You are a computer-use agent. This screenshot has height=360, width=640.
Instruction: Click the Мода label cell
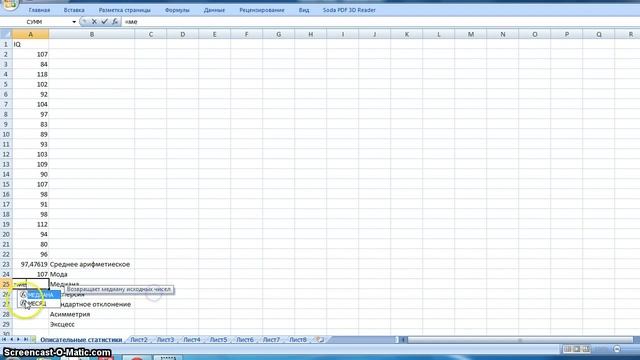click(92, 274)
